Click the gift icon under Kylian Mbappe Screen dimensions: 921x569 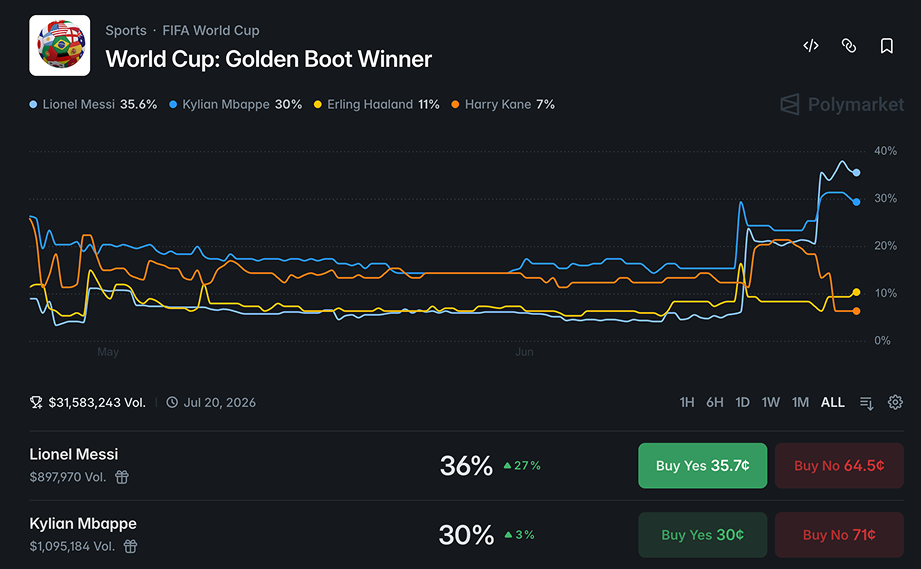coord(130,546)
